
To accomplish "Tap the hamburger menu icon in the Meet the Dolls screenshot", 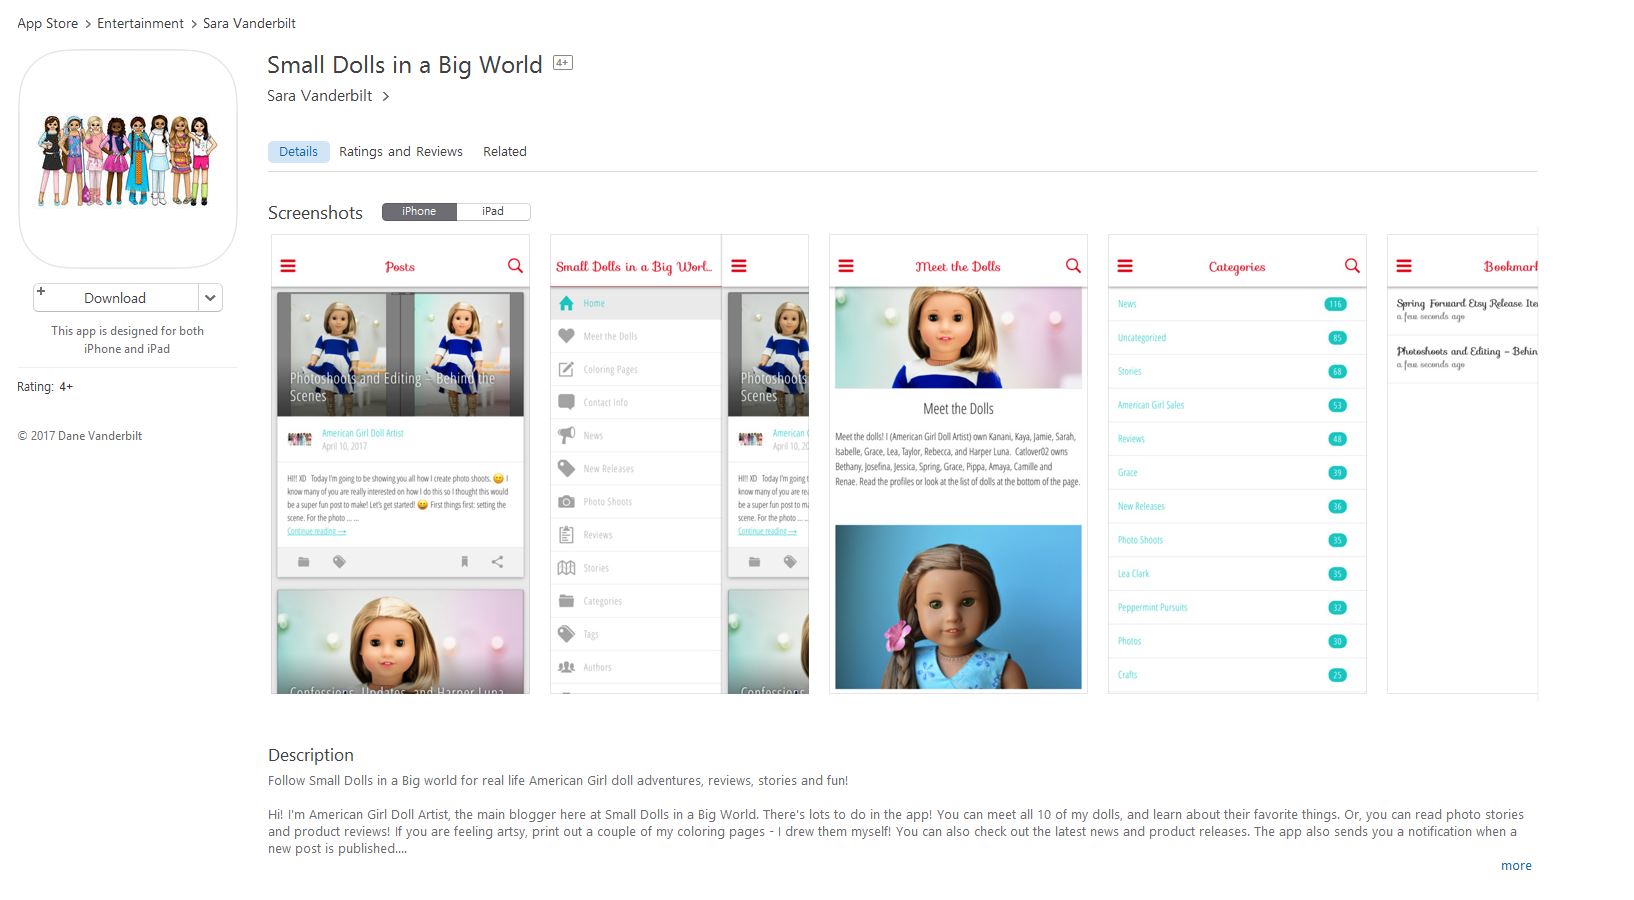I will pos(846,266).
